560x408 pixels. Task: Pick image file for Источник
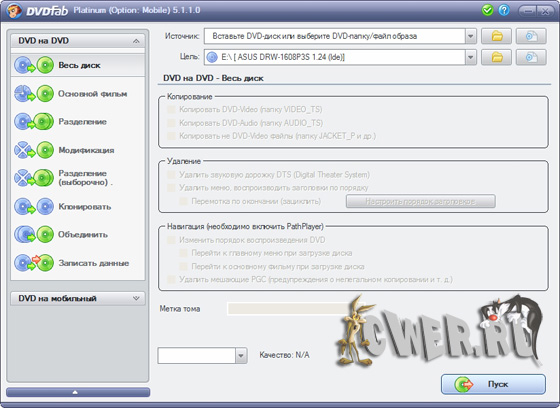(x=531, y=36)
